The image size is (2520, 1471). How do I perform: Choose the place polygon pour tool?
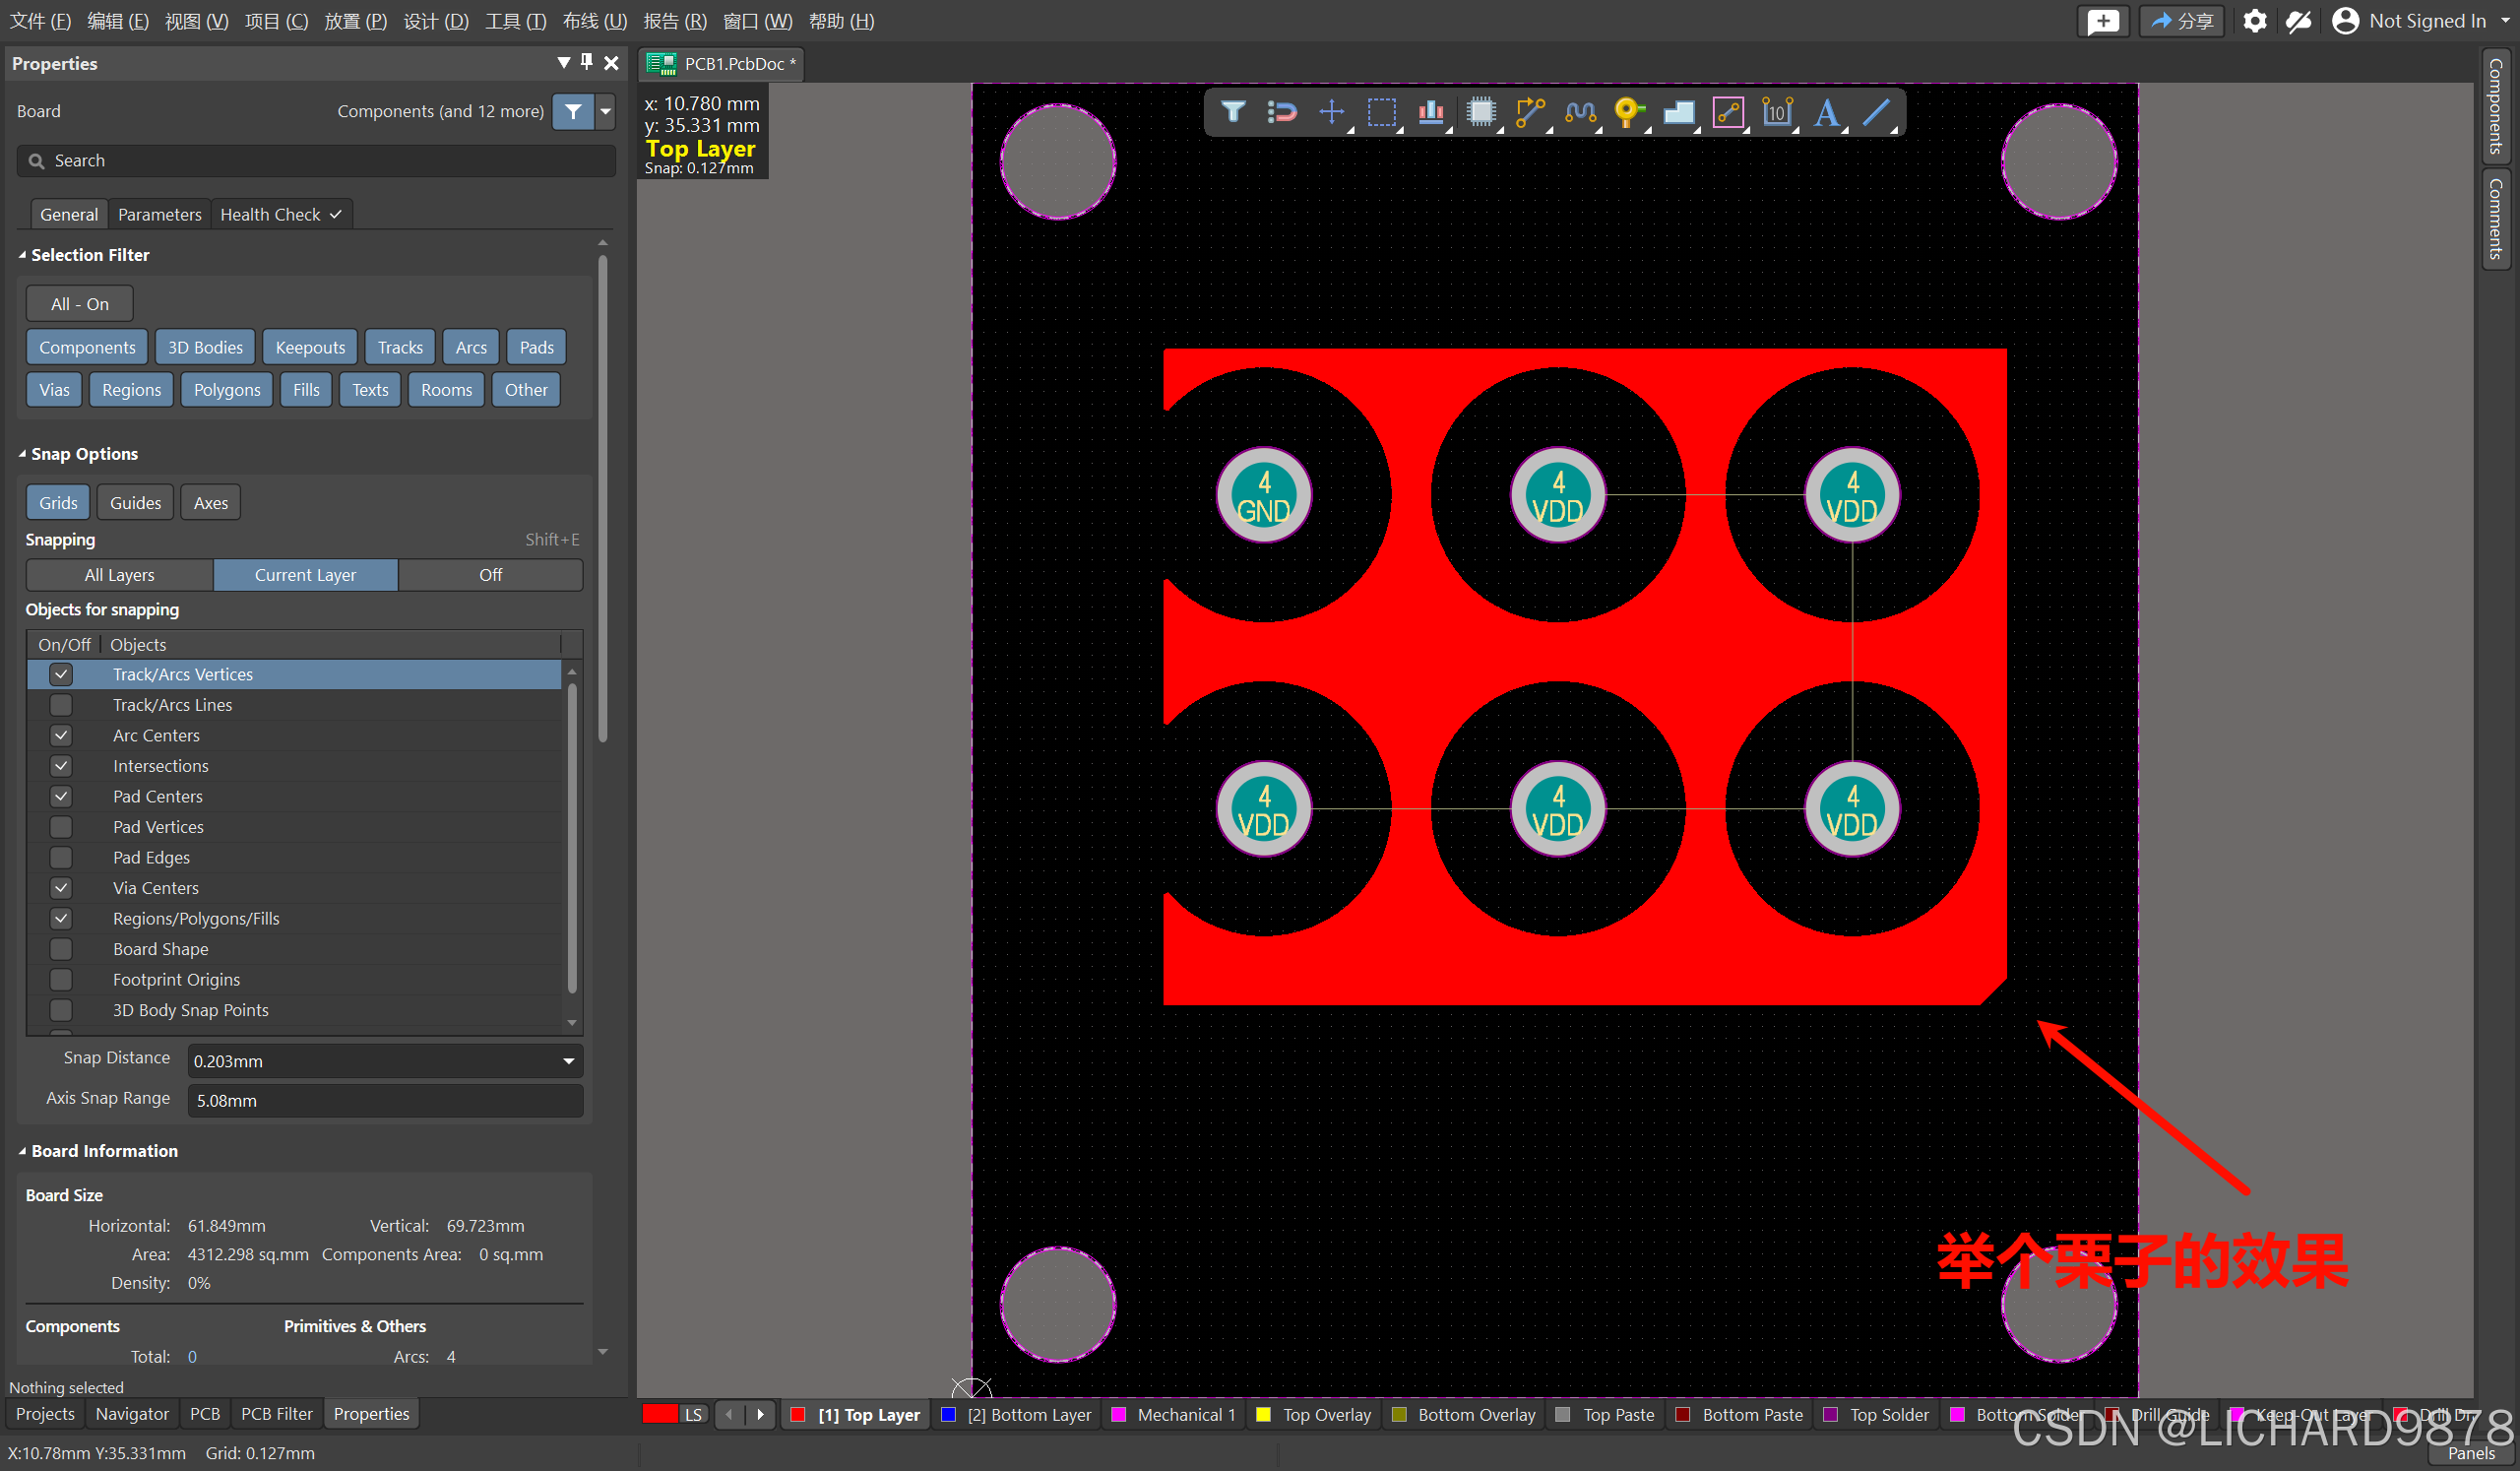pyautogui.click(x=1678, y=111)
